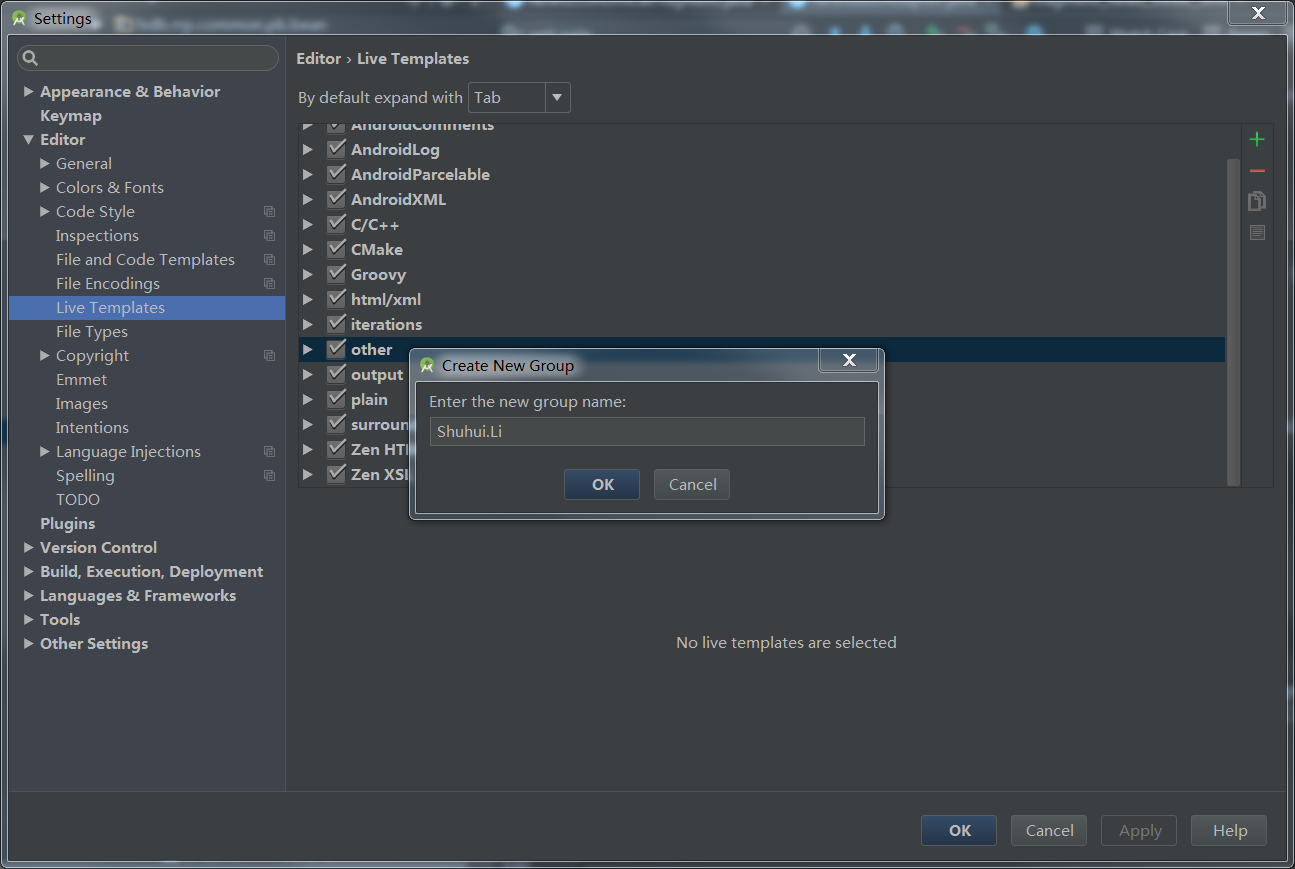Select the Intentions settings entry
The width and height of the screenshot is (1295, 869).
click(92, 428)
